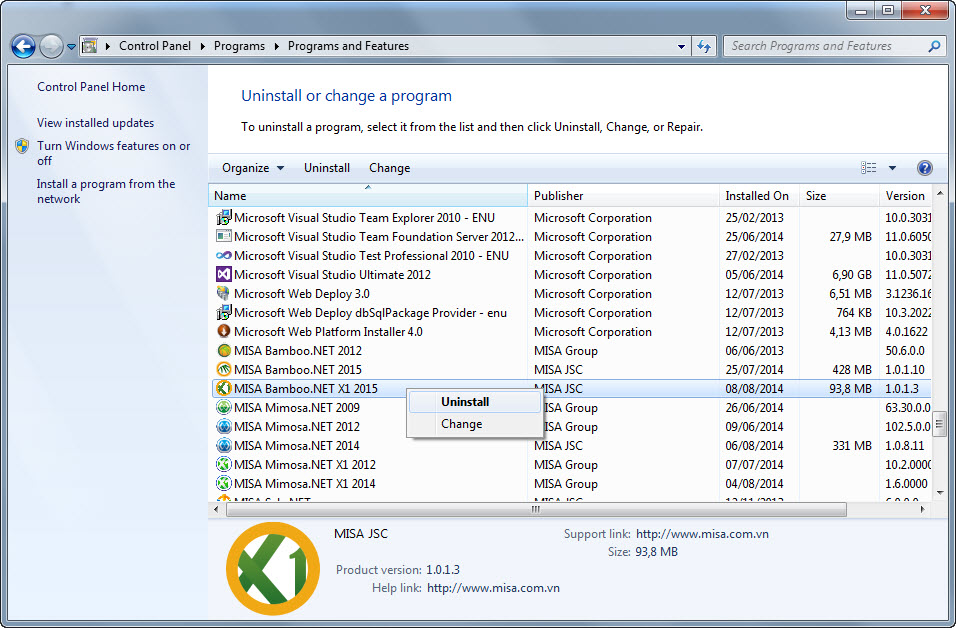Click the horizontal scrollbar thumb
The width and height of the screenshot is (956, 628).
(x=536, y=509)
